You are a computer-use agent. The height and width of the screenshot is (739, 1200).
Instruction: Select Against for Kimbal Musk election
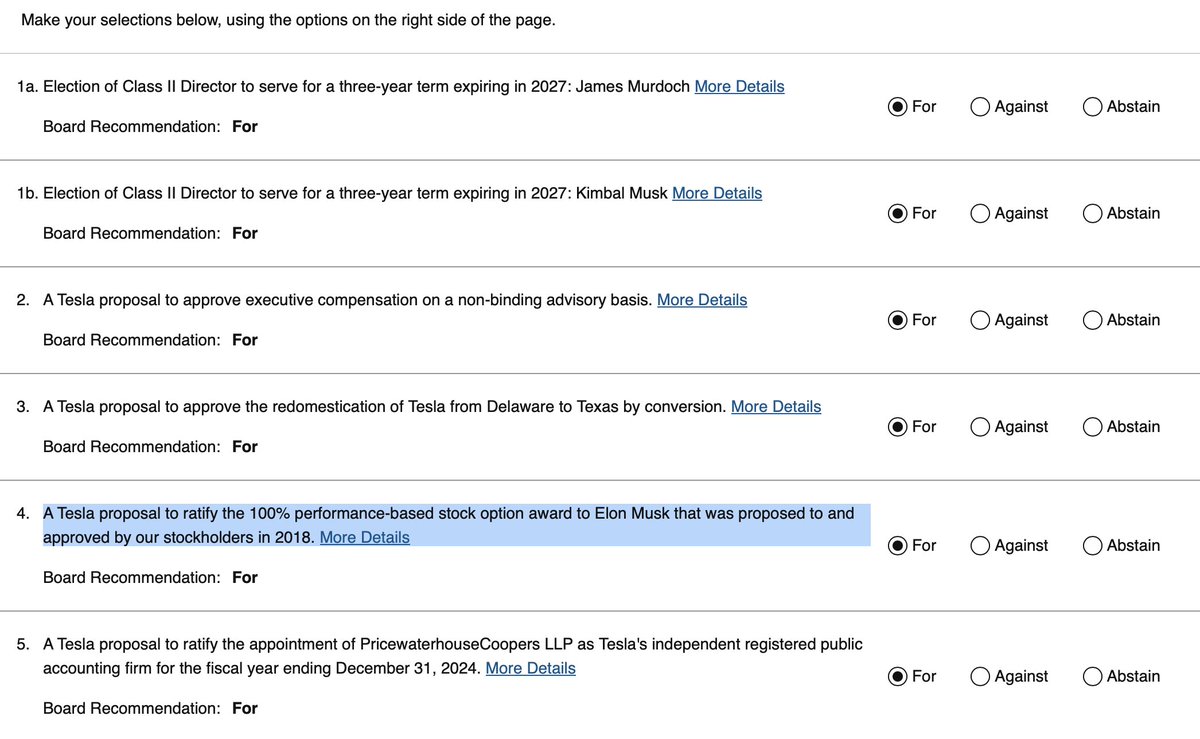980,213
